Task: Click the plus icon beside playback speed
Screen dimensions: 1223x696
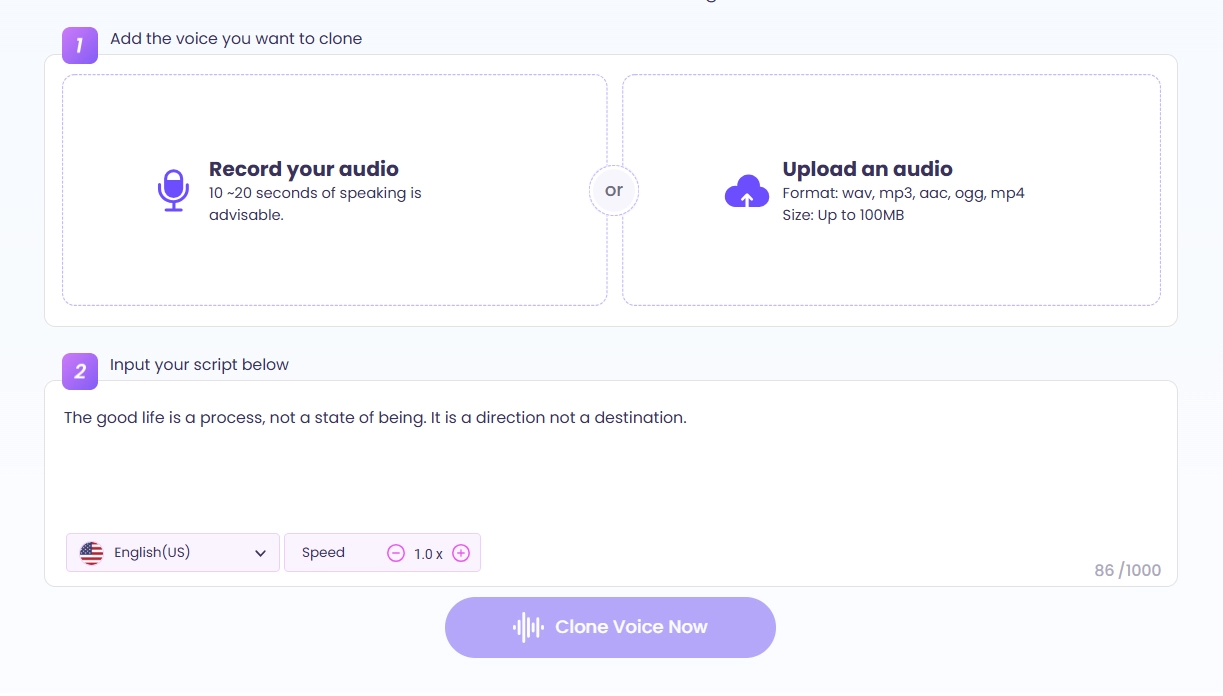Action: click(x=461, y=552)
